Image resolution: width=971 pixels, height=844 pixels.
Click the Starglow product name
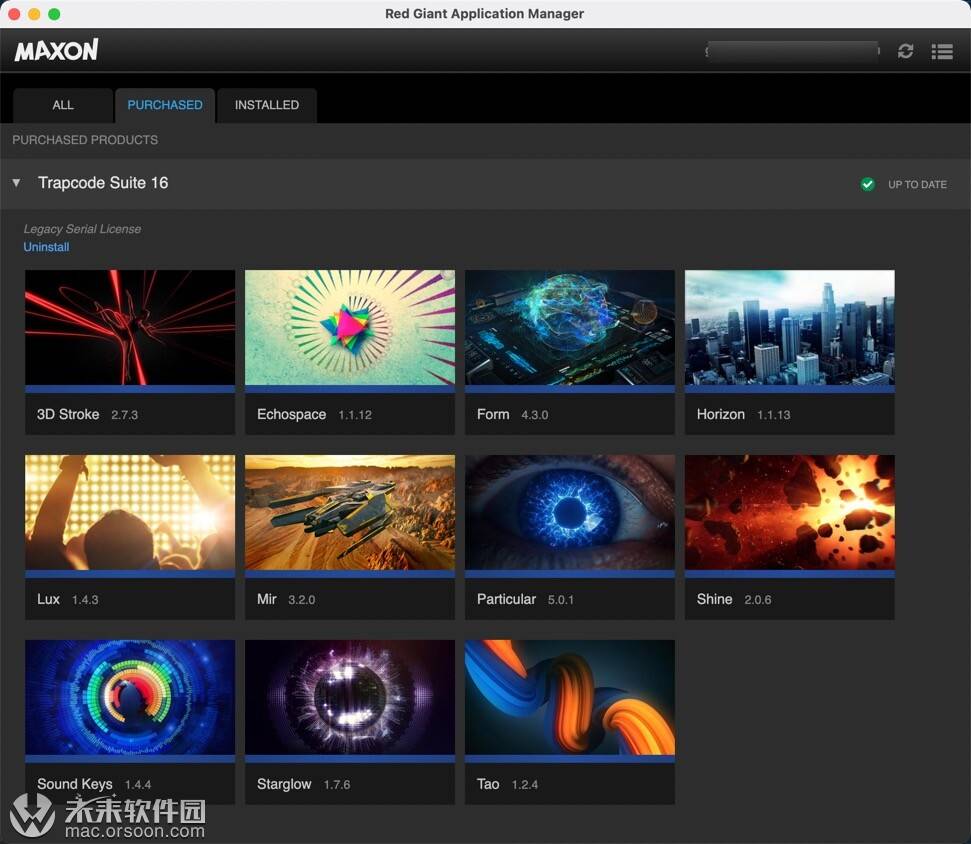point(284,784)
